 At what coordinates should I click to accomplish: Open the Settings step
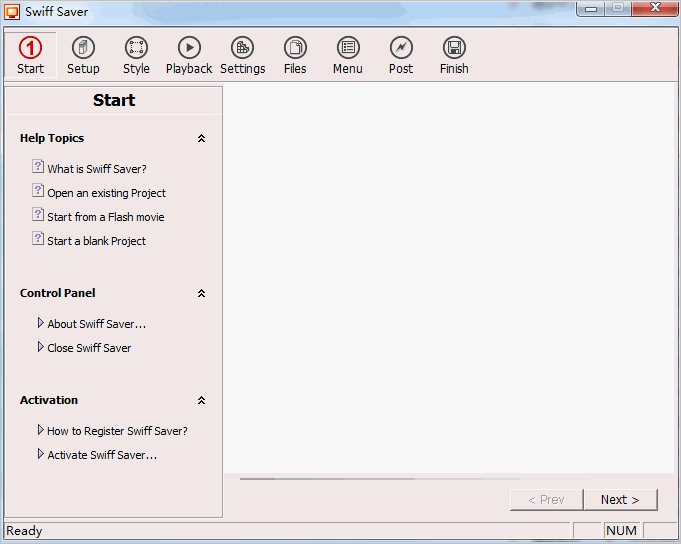coord(242,55)
